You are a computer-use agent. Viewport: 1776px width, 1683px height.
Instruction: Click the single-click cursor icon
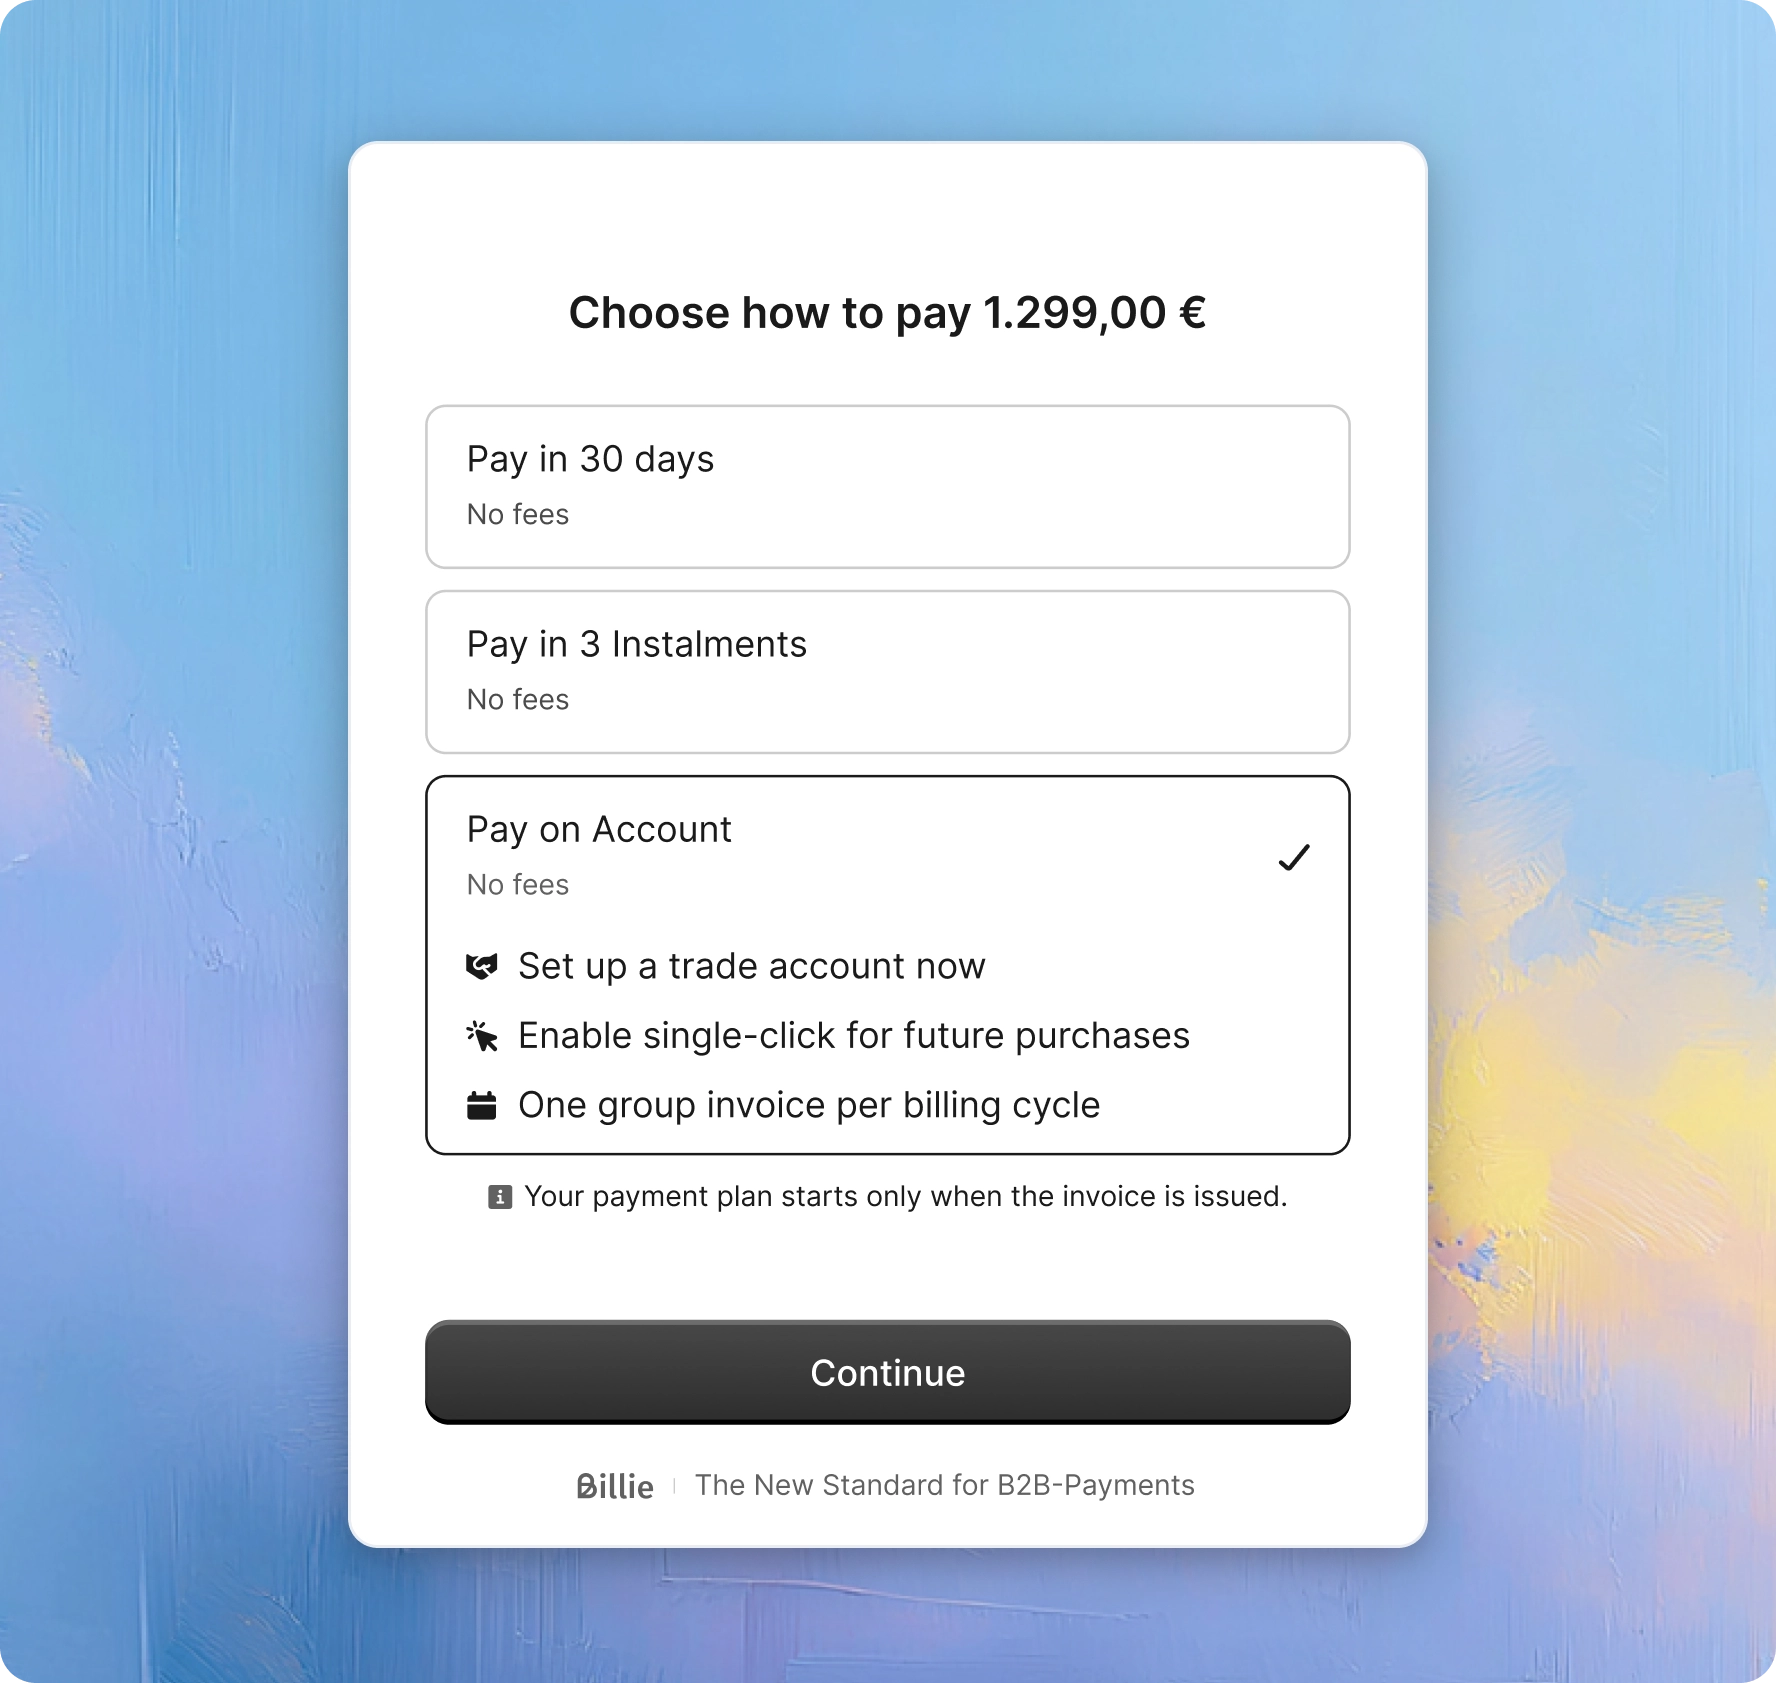481,1036
